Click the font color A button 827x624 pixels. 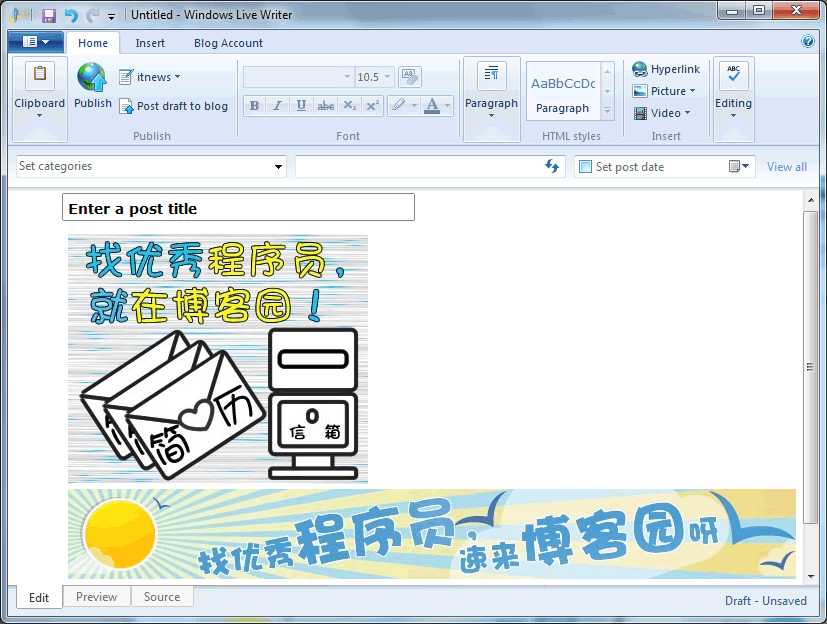click(432, 105)
